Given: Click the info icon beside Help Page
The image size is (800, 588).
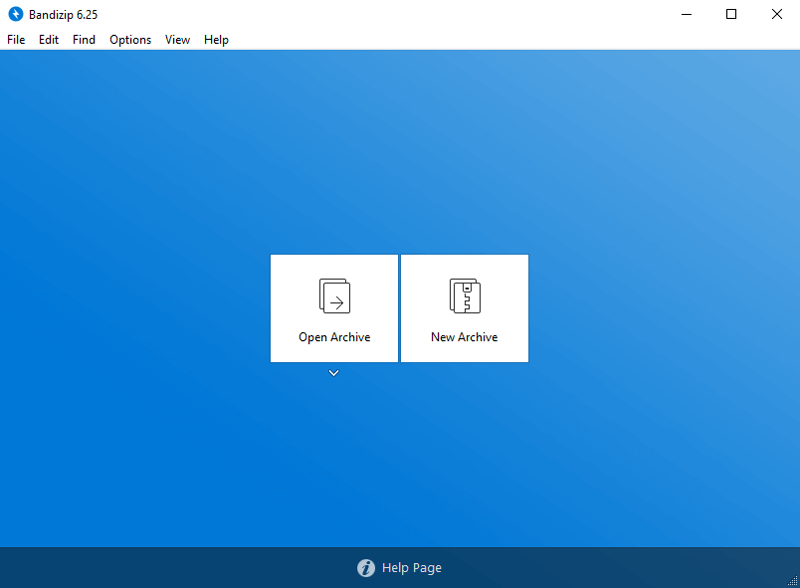Looking at the screenshot, I should pos(366,568).
